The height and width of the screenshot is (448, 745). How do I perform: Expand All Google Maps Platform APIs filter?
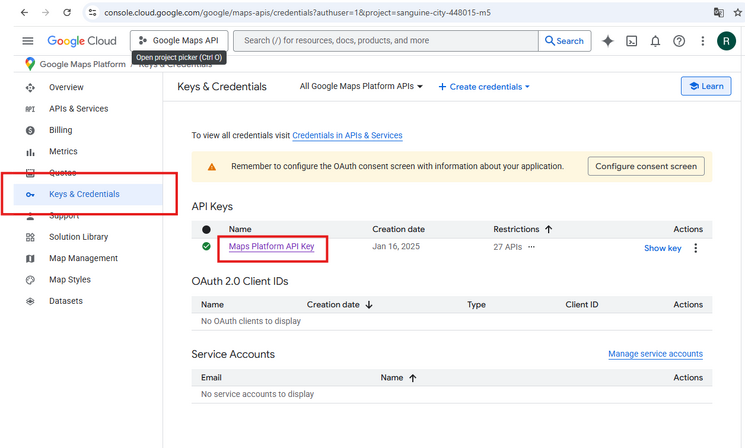pyautogui.click(x=361, y=86)
